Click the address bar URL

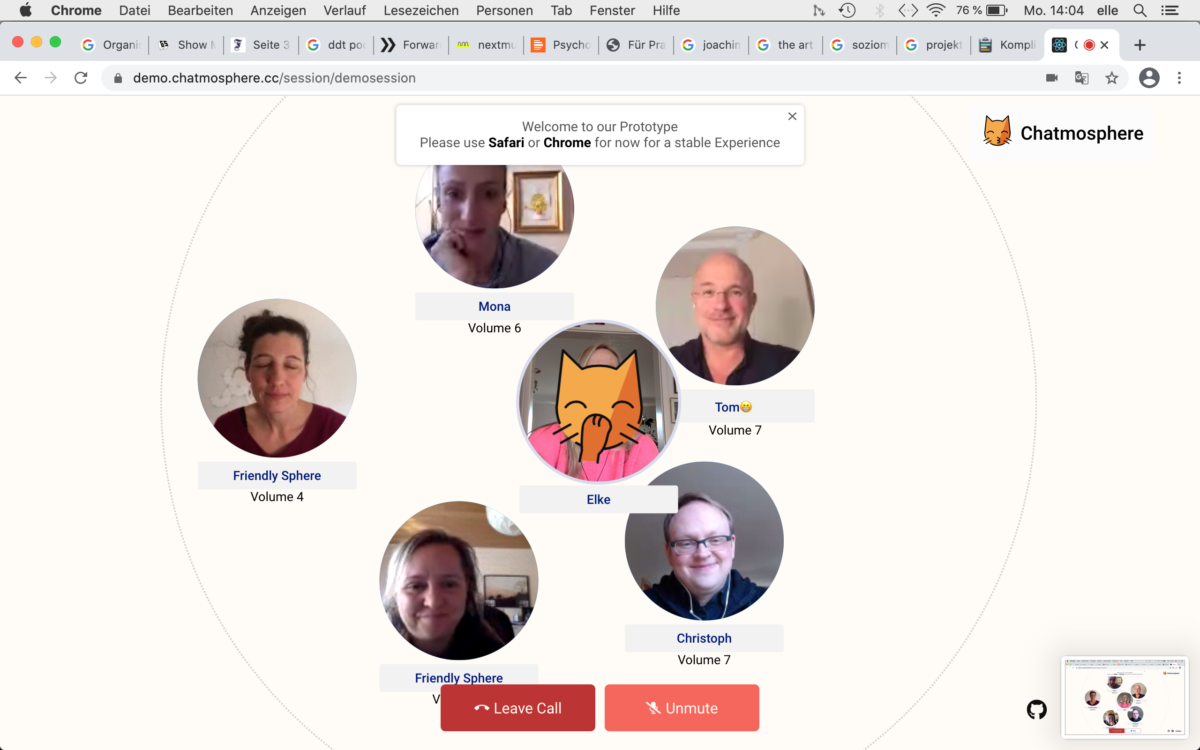[274, 78]
